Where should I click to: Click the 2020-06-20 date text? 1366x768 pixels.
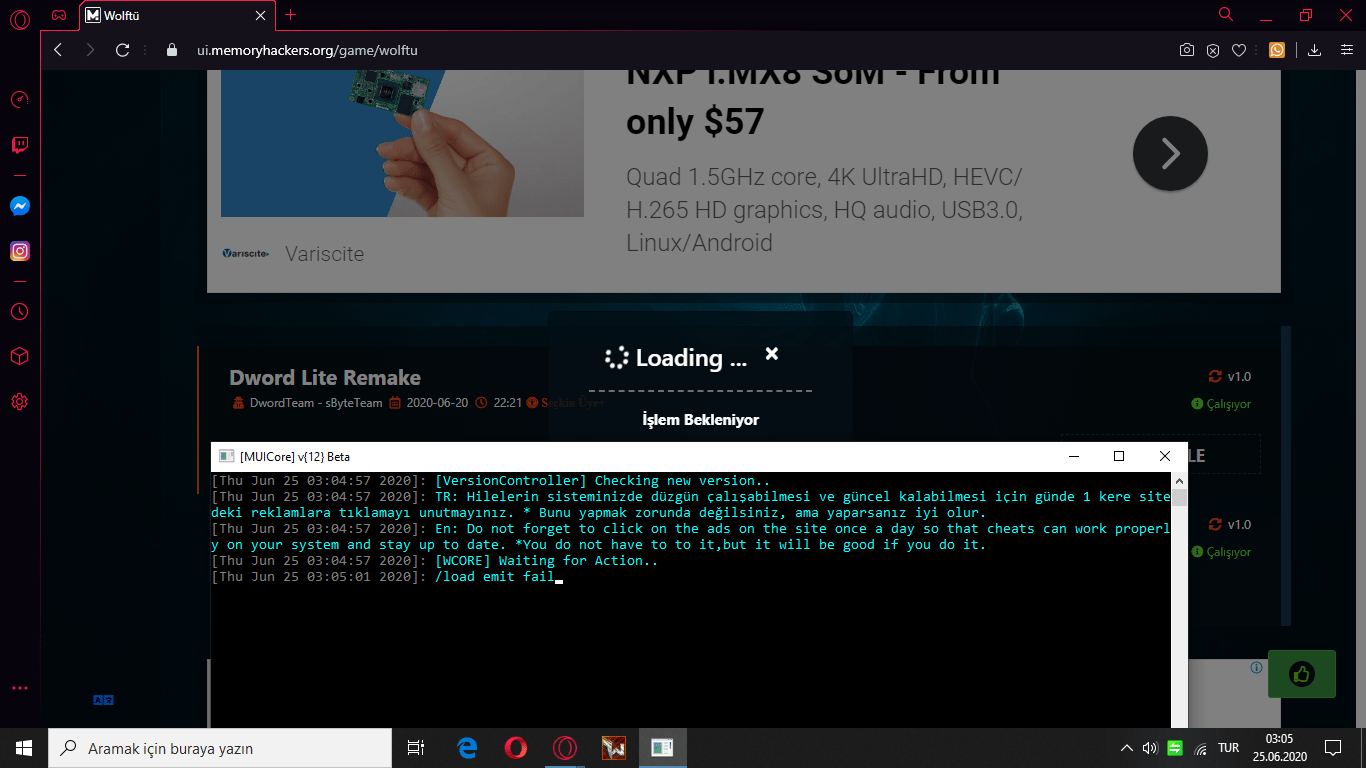436,403
